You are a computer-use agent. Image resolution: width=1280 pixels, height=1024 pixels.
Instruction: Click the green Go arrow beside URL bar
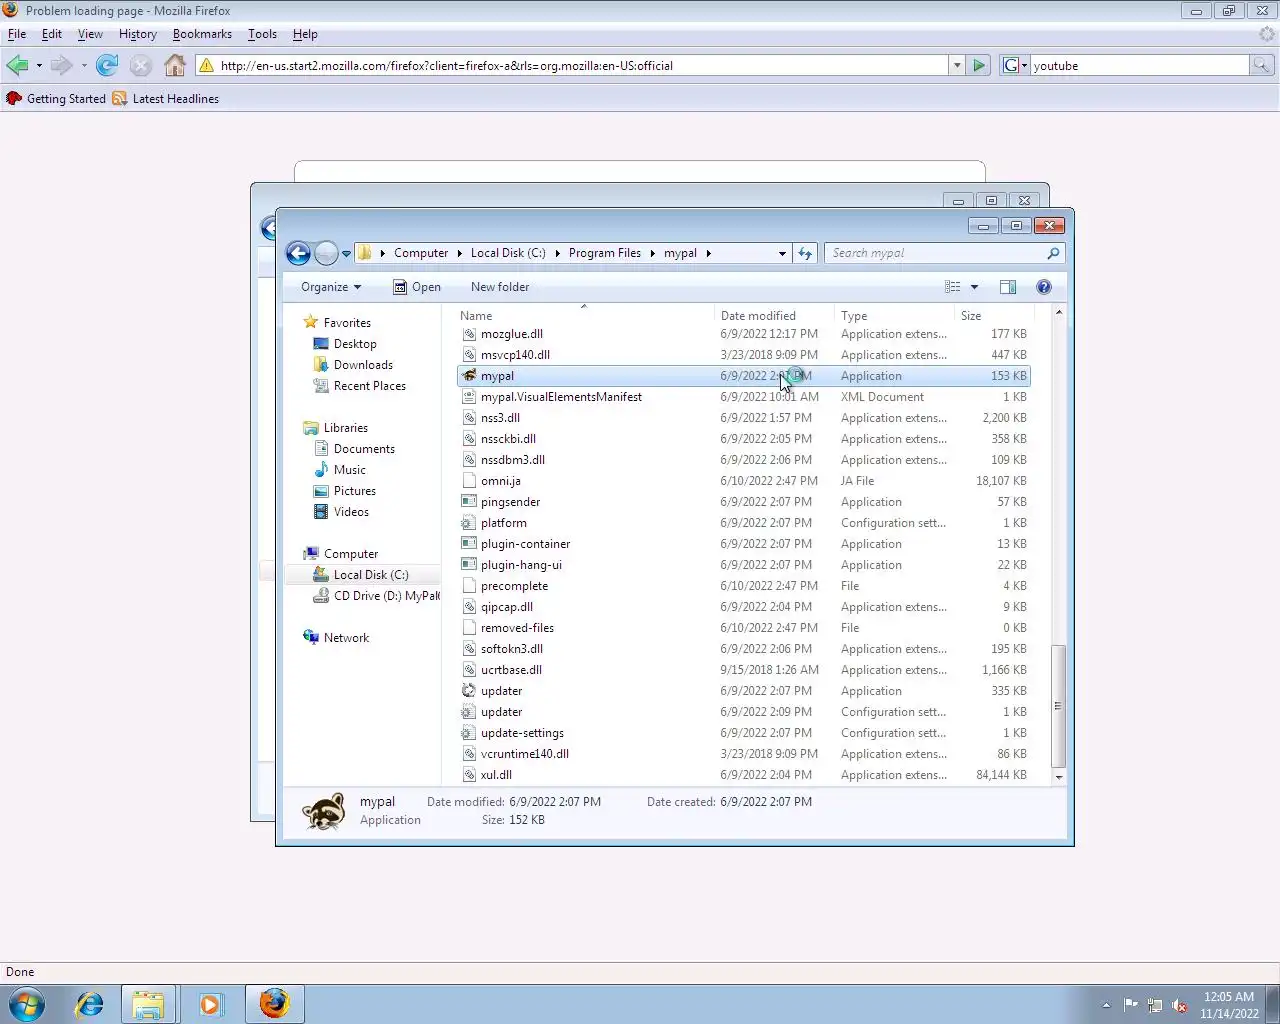coord(979,66)
